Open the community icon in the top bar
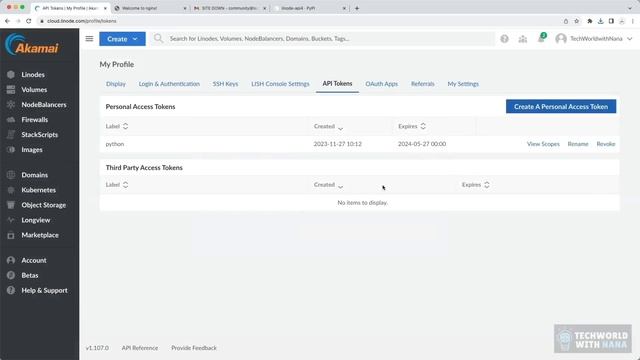The height and width of the screenshot is (360, 640). pyautogui.click(x=522, y=39)
